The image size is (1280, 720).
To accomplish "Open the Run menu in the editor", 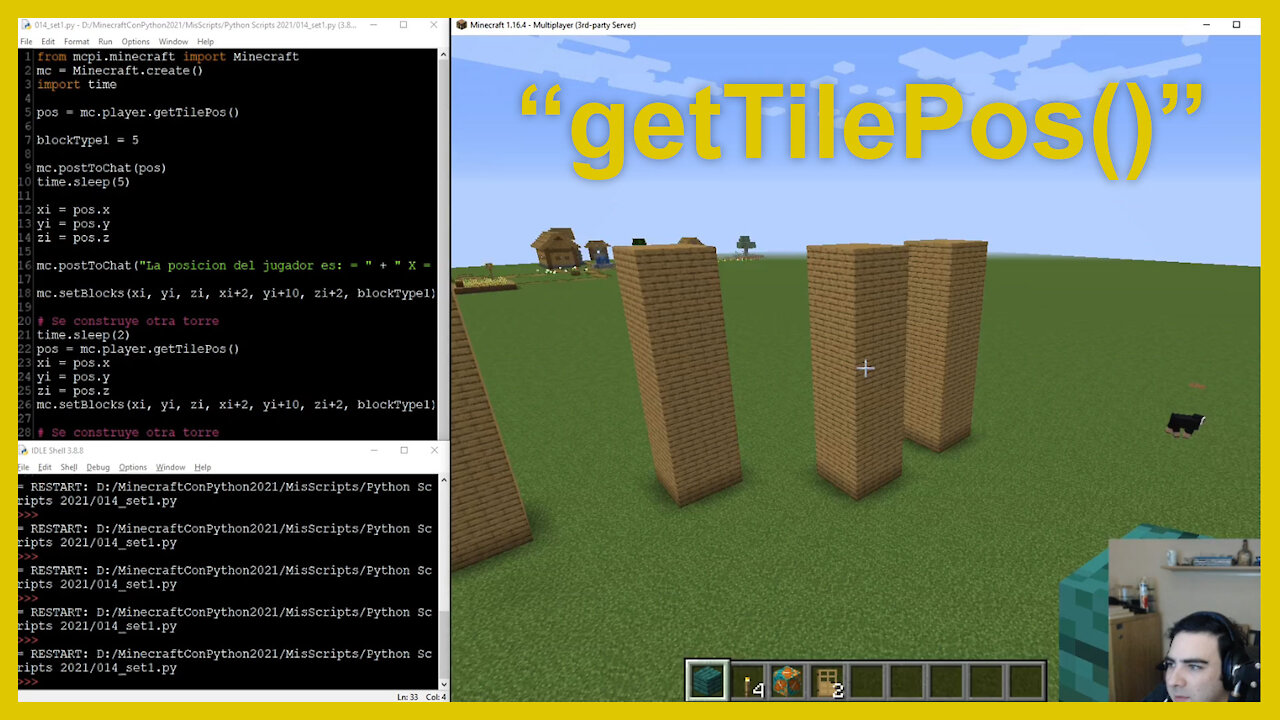I will click(x=105, y=42).
